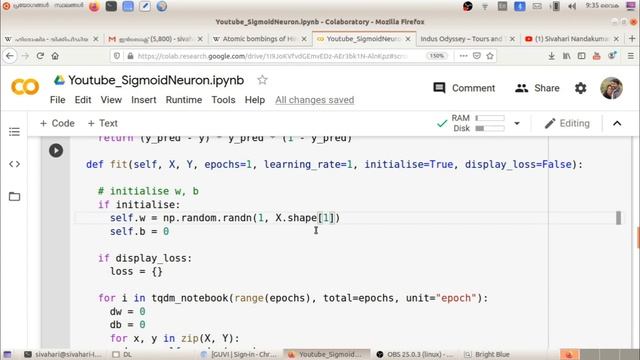Click Disk usage bar

(x=490, y=129)
